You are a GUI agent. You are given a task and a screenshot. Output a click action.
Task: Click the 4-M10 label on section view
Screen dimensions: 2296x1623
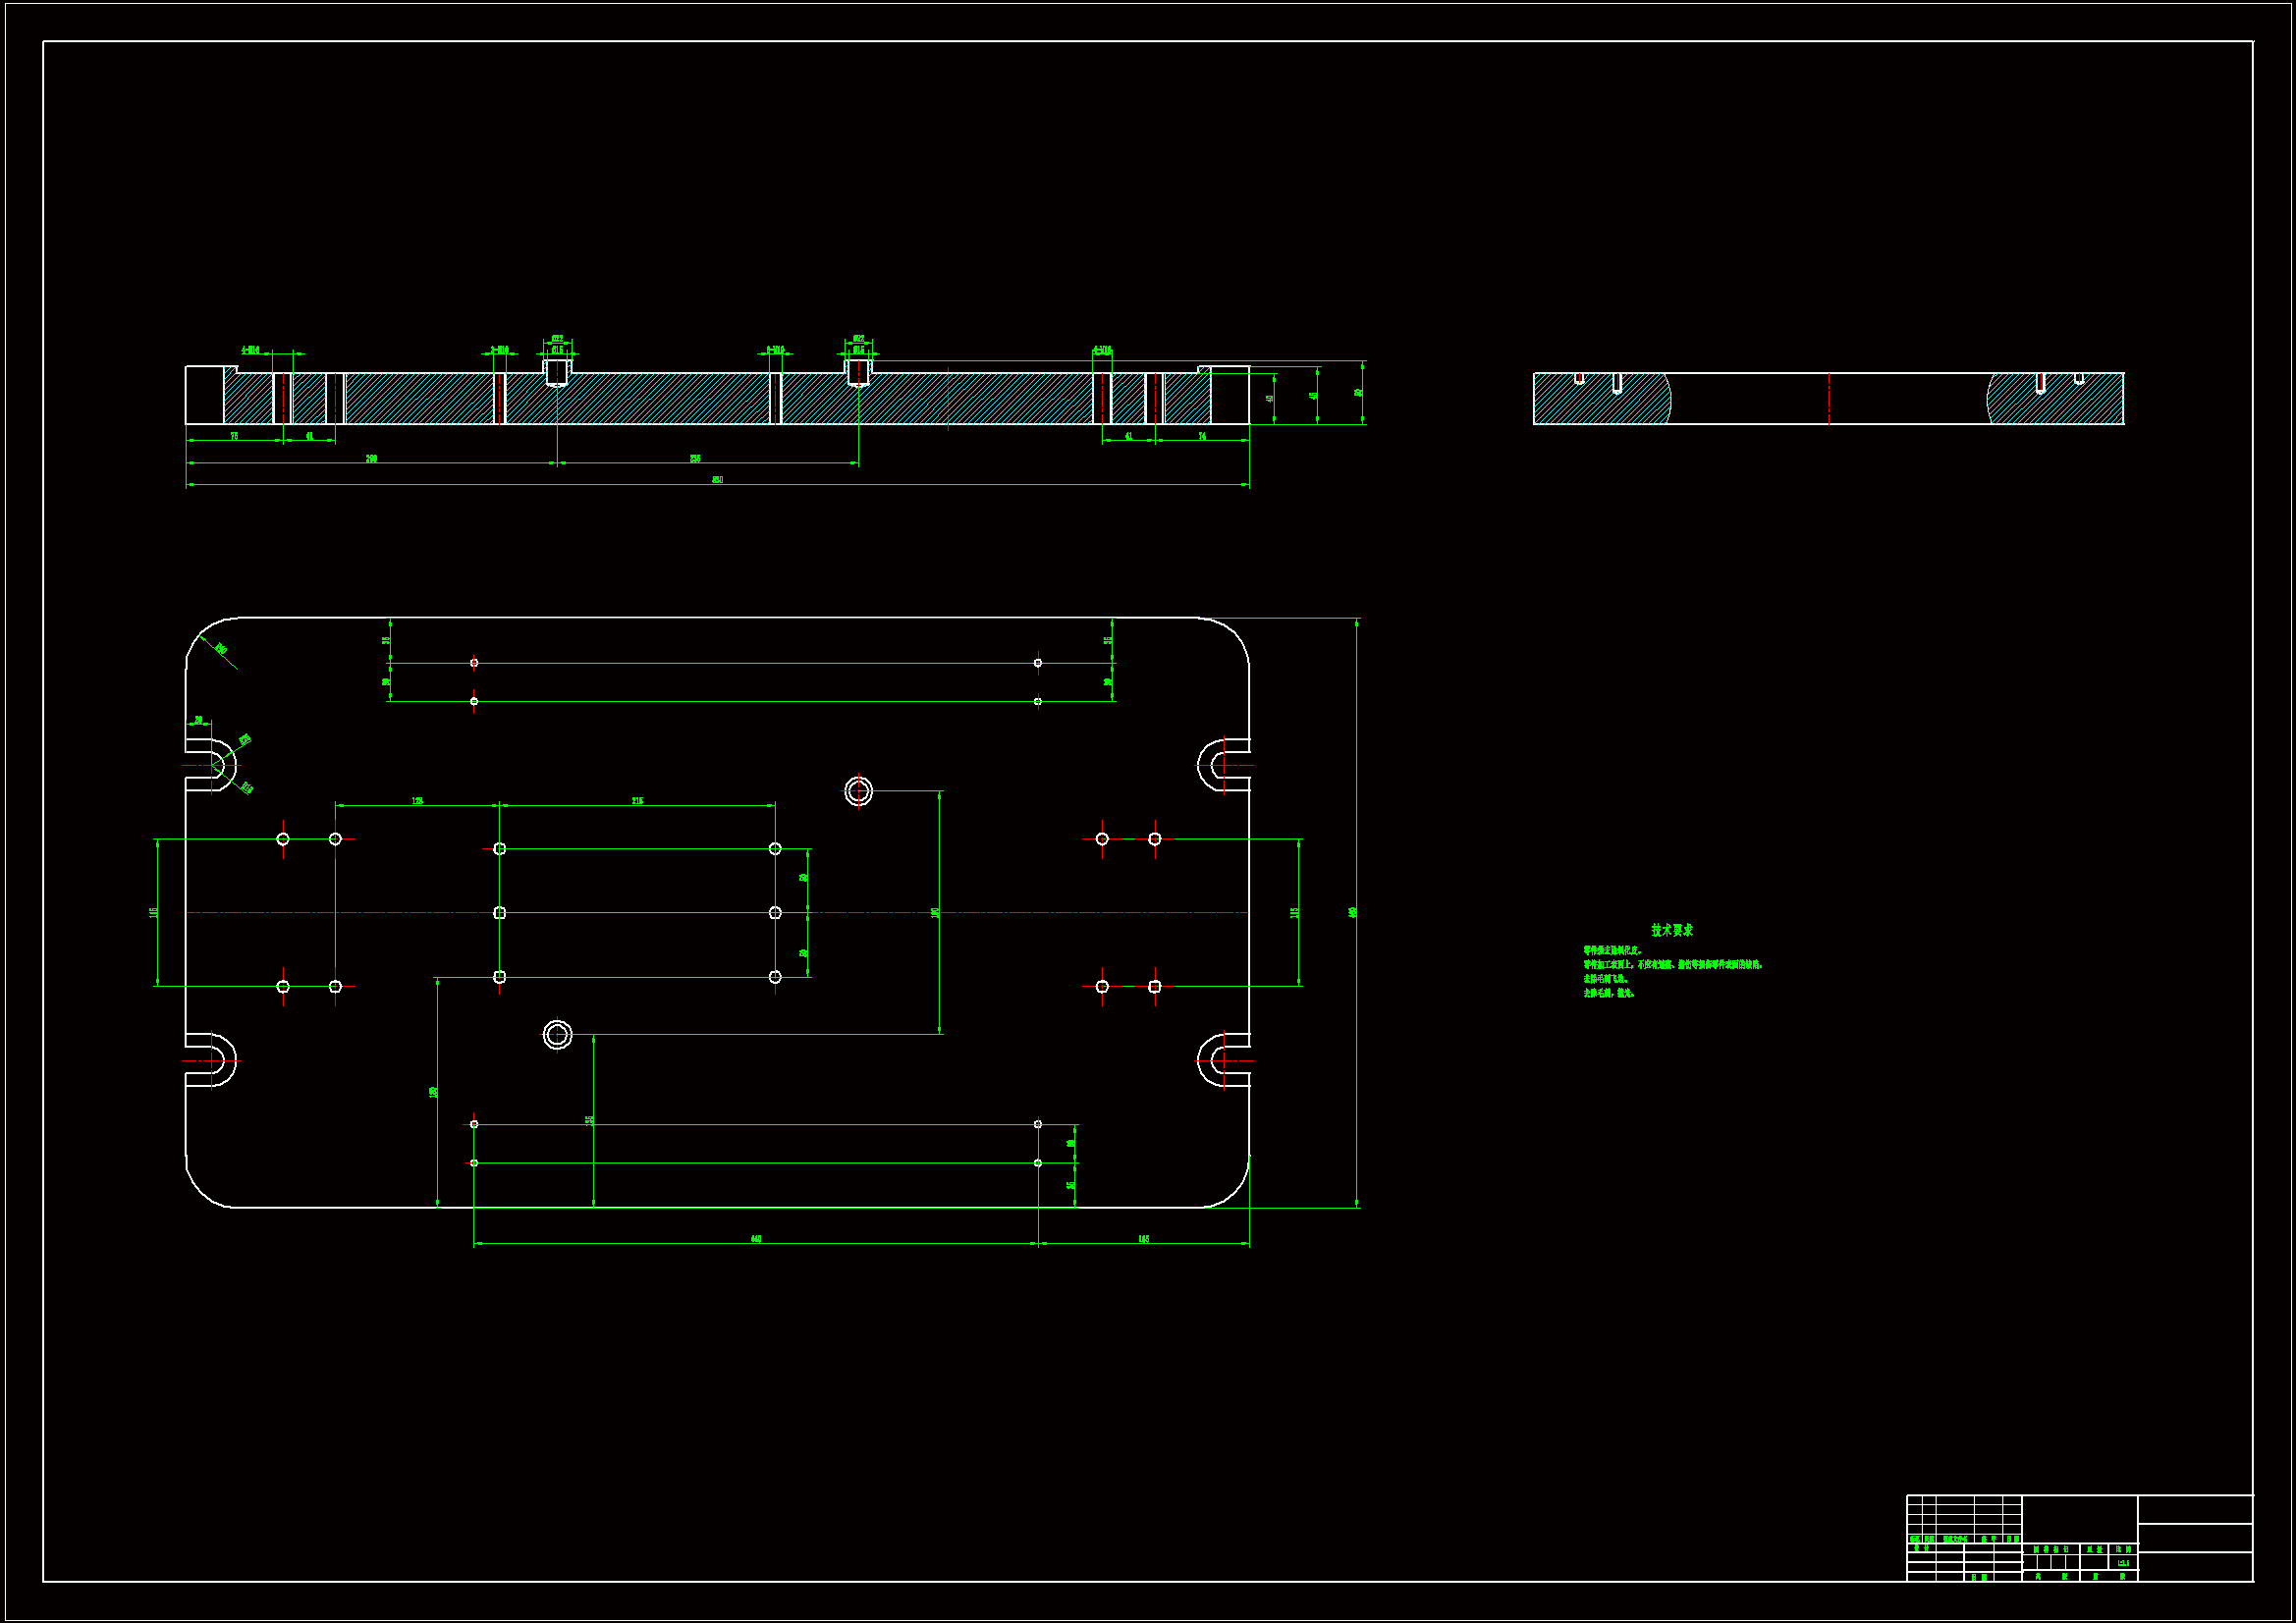point(250,350)
